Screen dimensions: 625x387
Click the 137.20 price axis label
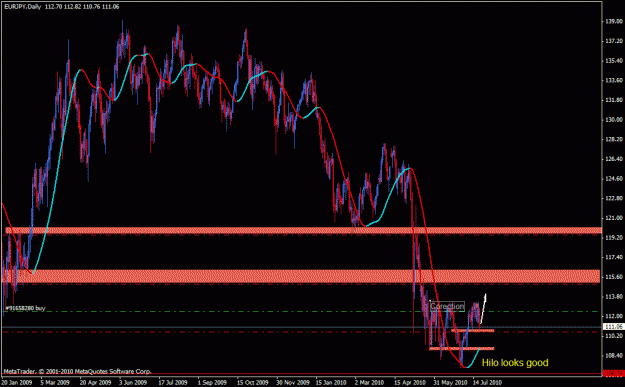[x=614, y=41]
